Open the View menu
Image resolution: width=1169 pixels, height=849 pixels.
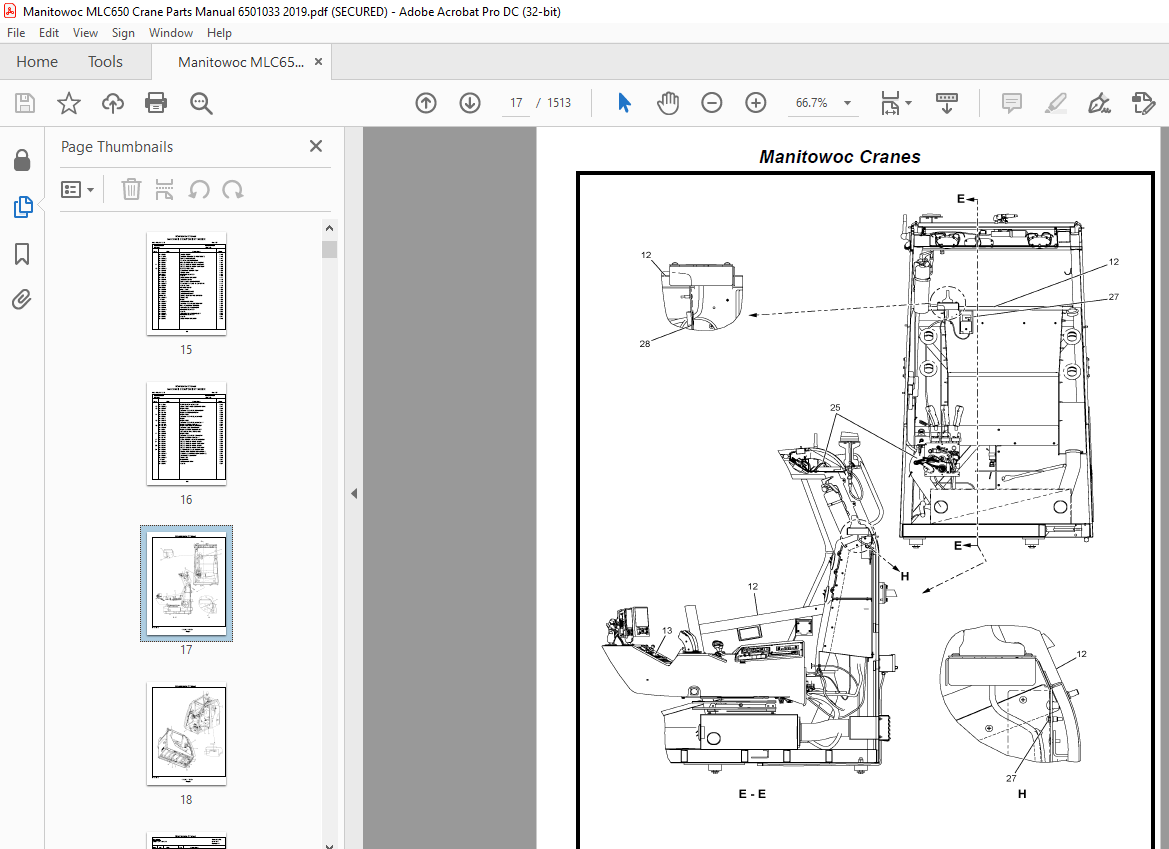[85, 33]
